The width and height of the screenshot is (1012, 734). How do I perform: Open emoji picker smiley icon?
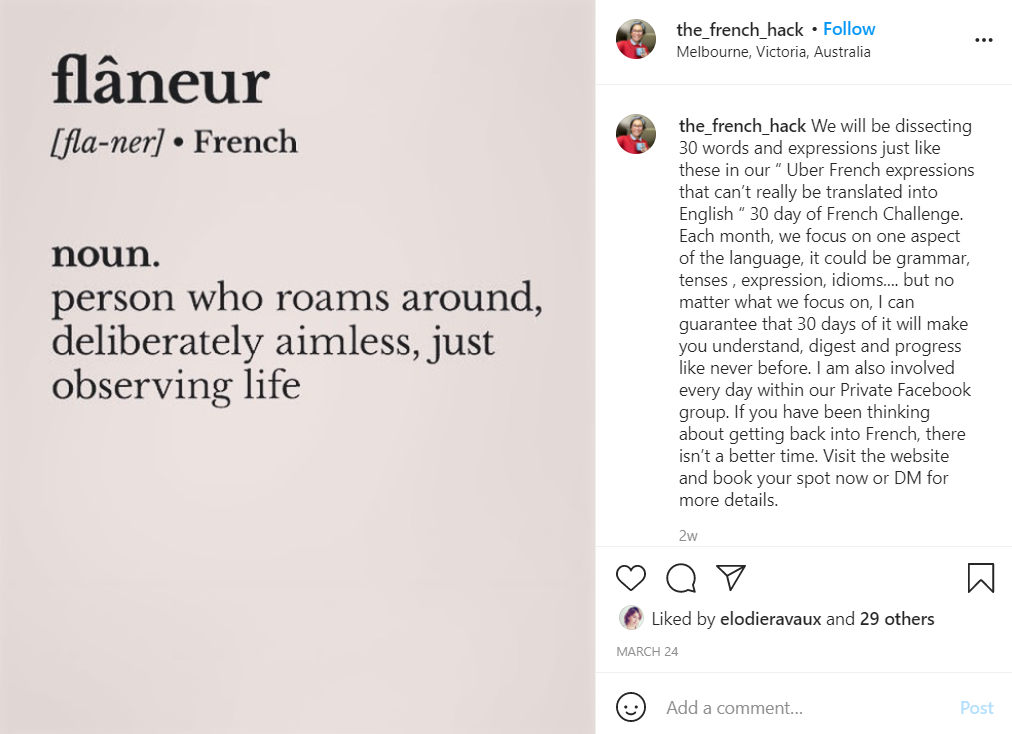click(631, 707)
